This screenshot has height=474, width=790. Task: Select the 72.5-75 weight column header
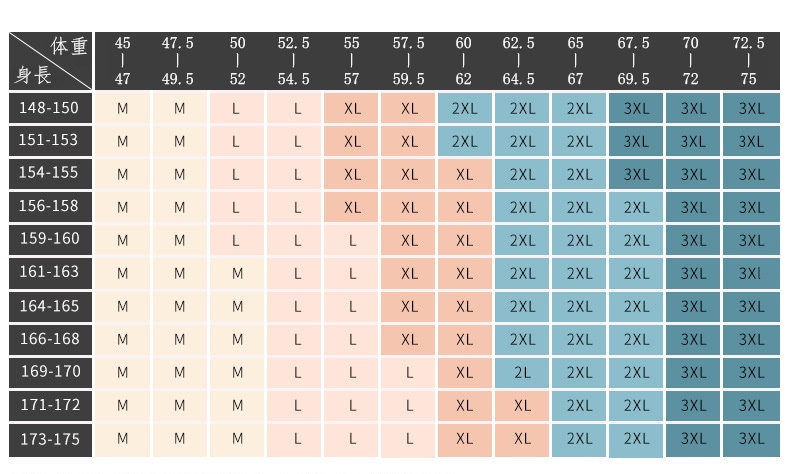coord(748,60)
